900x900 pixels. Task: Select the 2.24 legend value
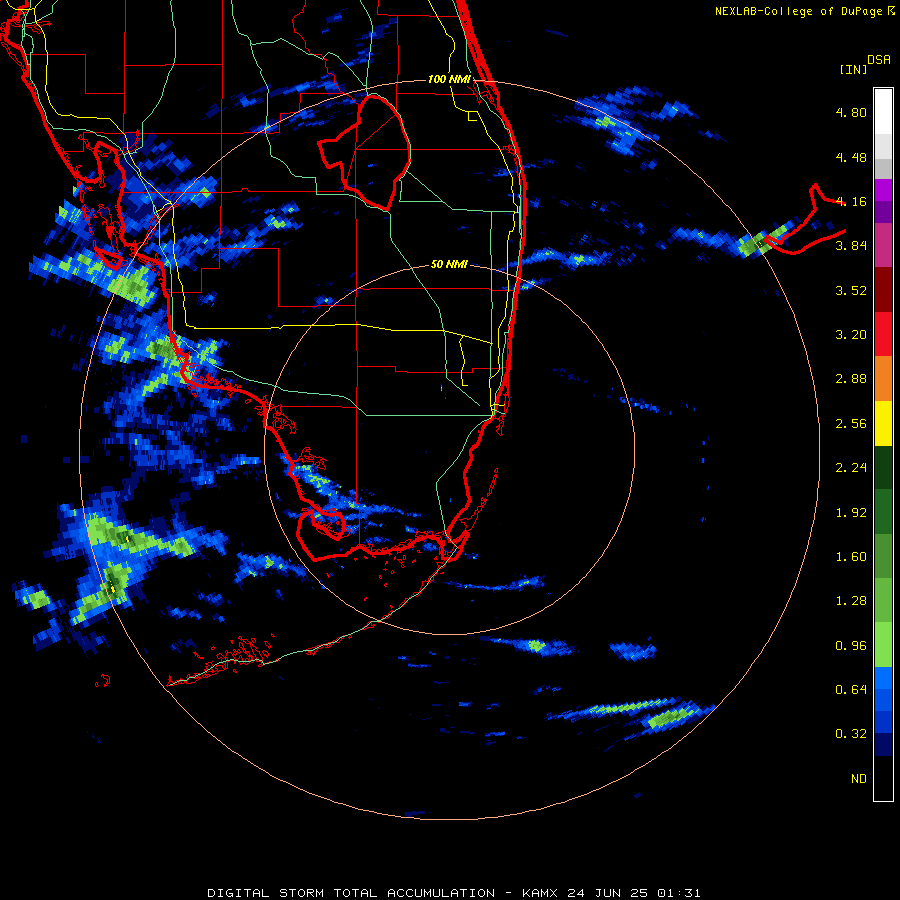pyautogui.click(x=851, y=468)
